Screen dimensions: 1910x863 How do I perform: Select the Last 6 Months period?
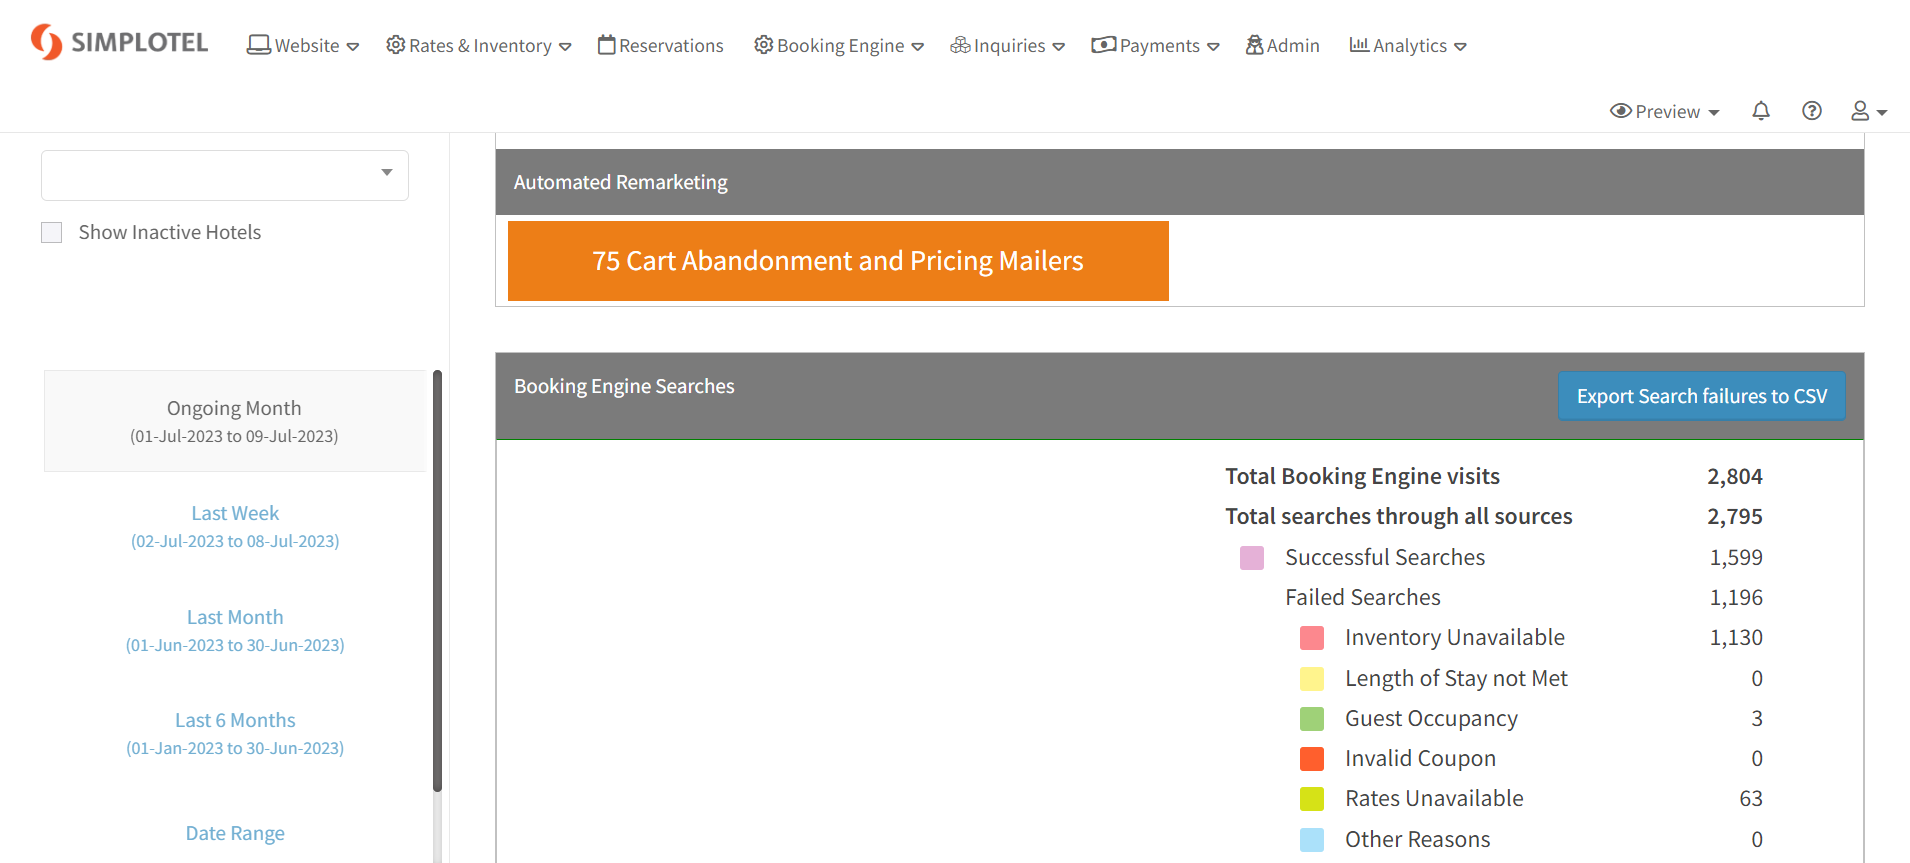235,733
